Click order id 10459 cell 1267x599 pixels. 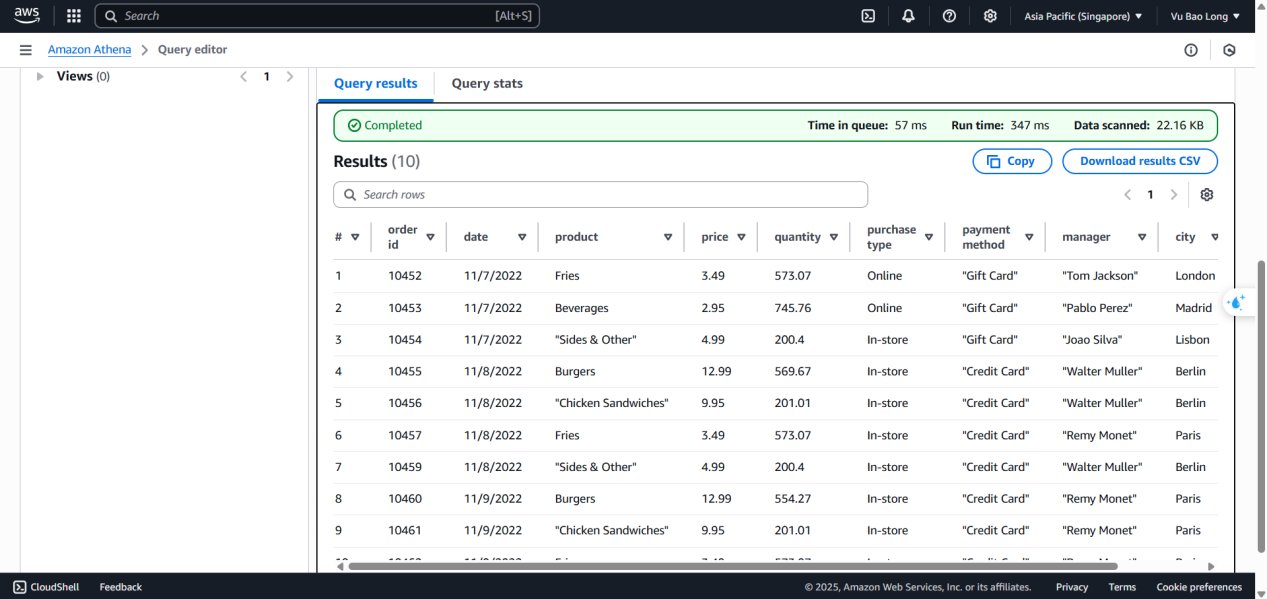click(405, 467)
